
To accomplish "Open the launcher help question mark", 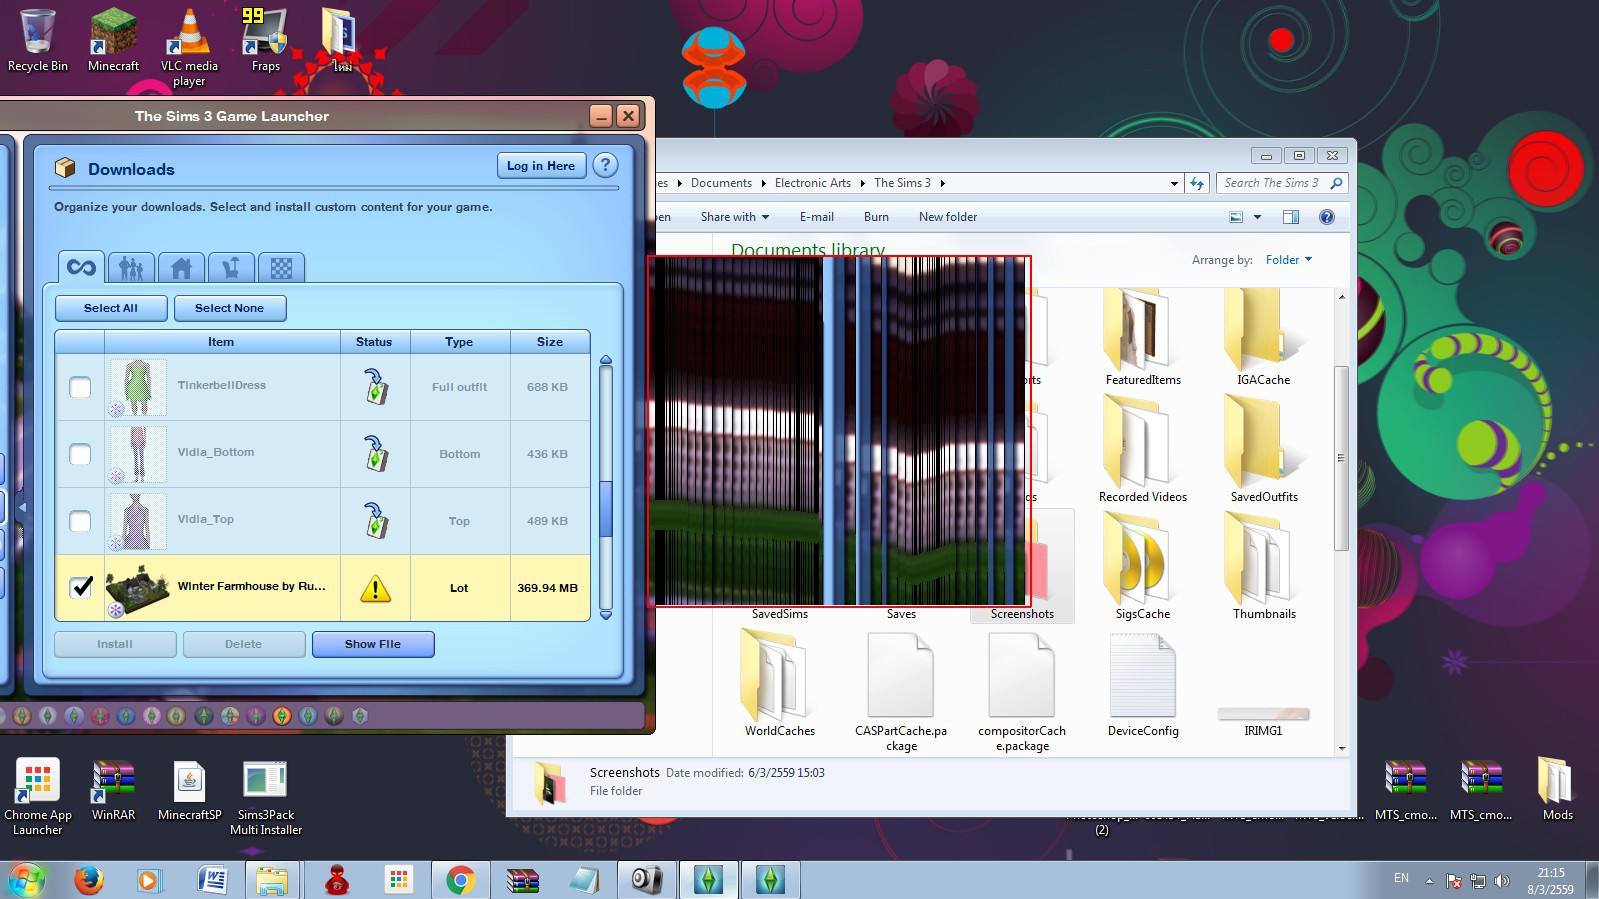I will point(605,166).
